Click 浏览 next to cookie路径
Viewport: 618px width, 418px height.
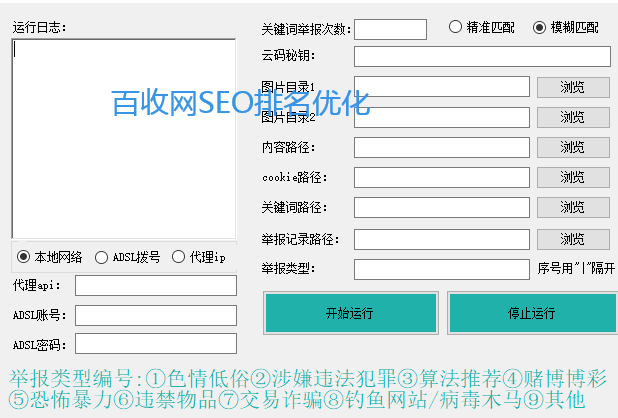(573, 177)
